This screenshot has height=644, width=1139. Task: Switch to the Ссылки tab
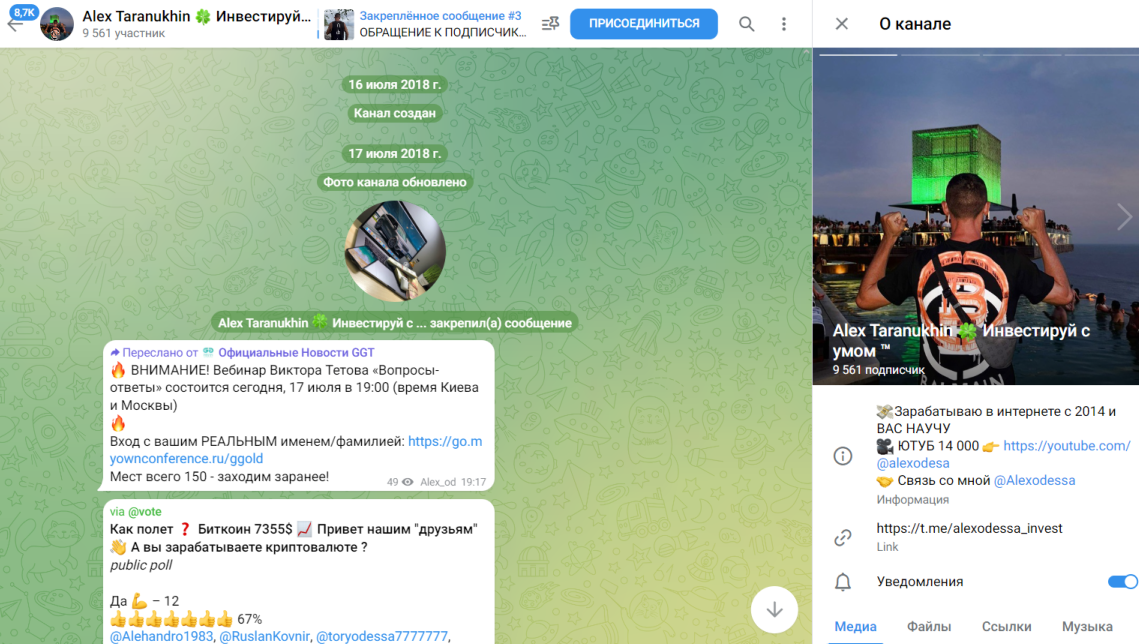tap(1007, 627)
